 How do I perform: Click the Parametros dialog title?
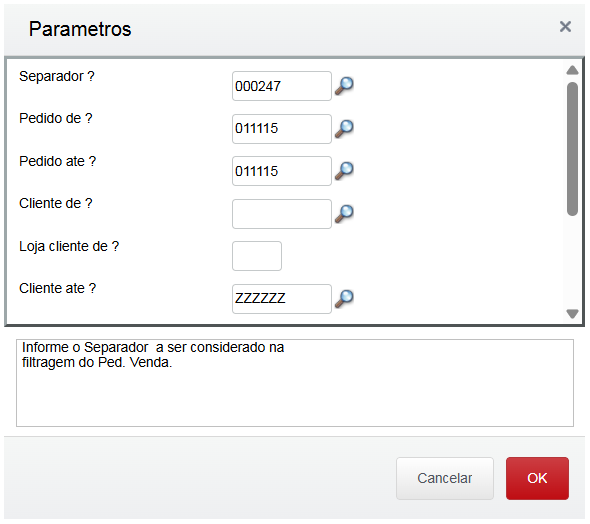coord(80,29)
